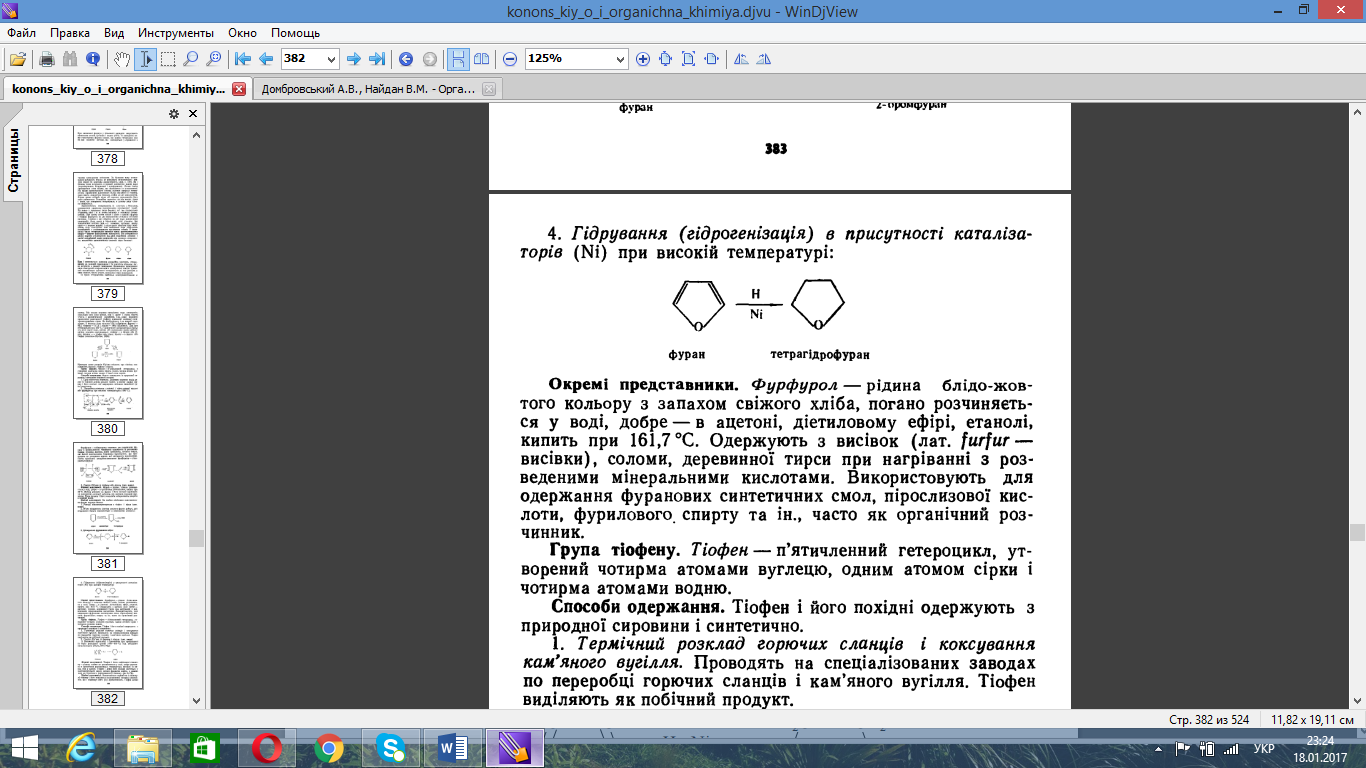Open Find with the binoculars icon
The image size is (1366, 768).
coord(70,59)
